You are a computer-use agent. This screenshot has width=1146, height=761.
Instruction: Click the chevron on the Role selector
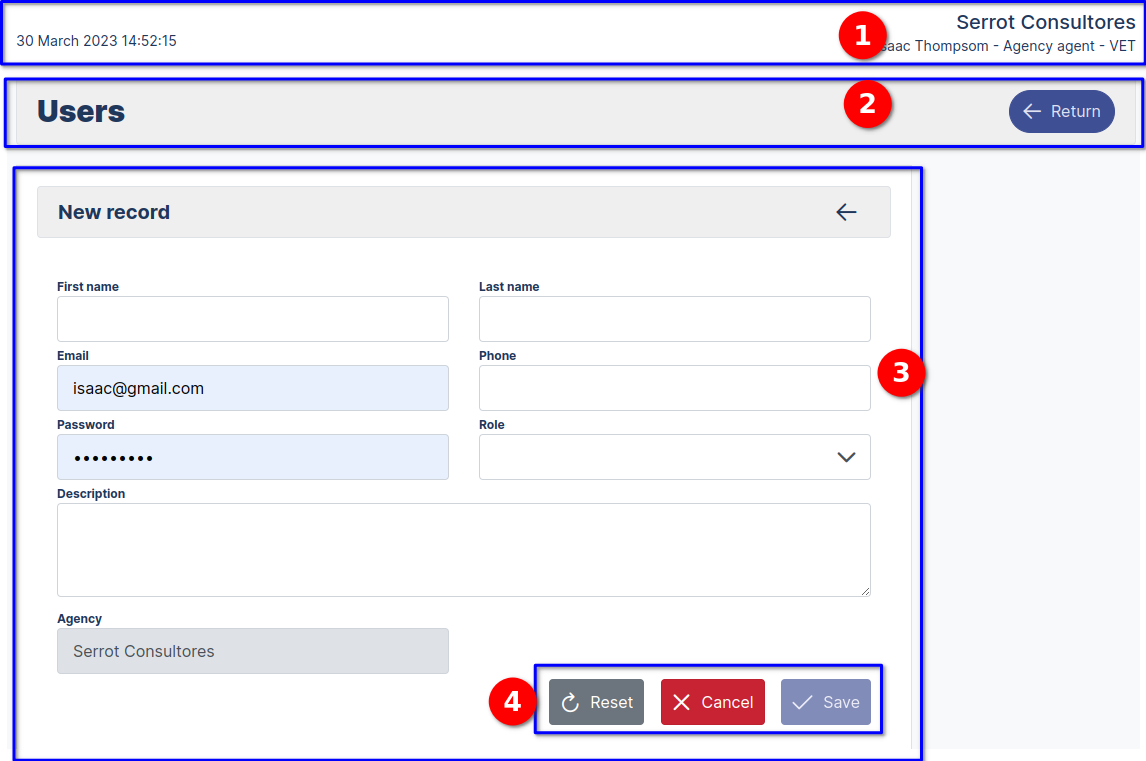pyautogui.click(x=846, y=456)
